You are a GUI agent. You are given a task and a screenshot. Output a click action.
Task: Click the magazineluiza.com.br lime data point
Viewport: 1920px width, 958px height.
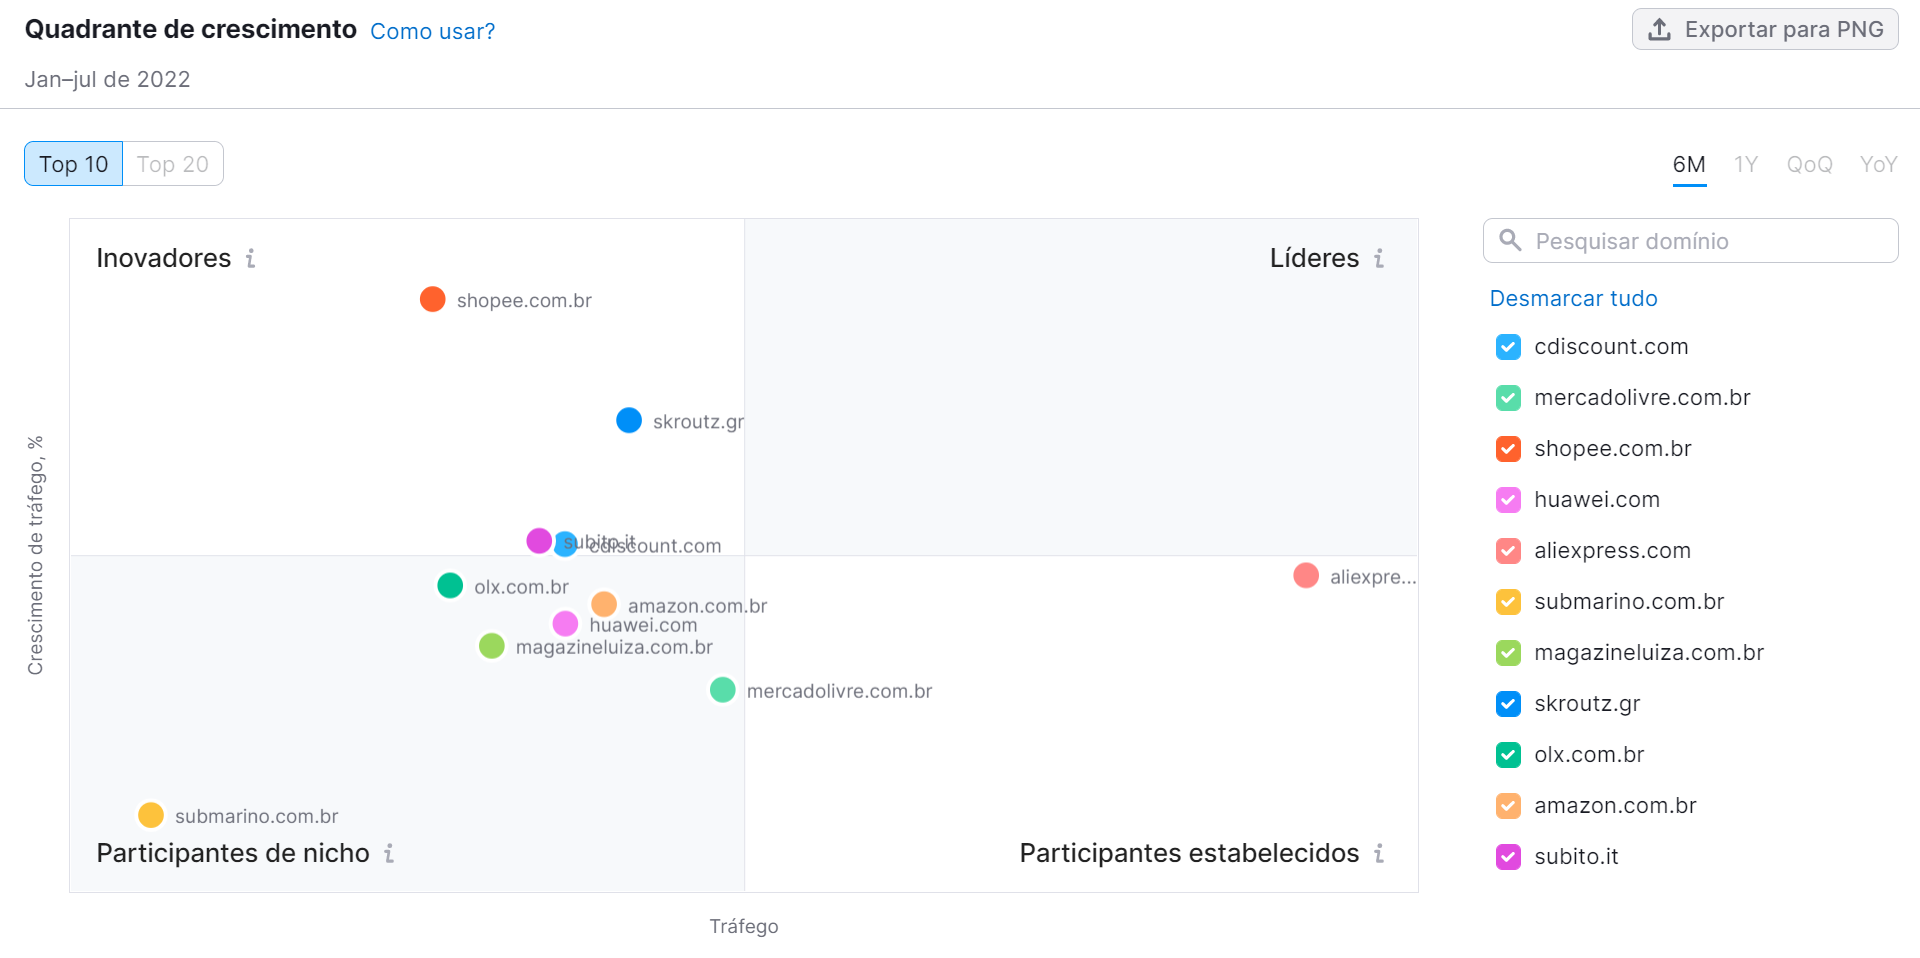point(491,646)
